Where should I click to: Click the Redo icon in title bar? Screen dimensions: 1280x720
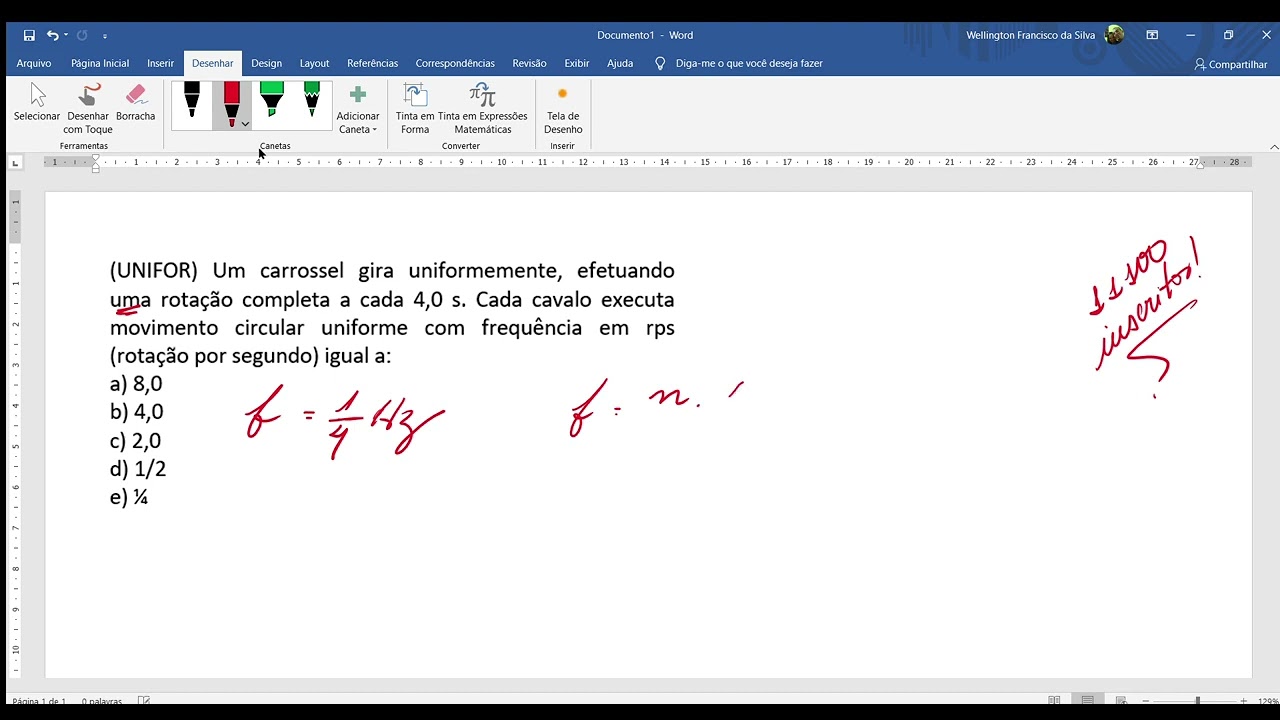click(x=82, y=35)
